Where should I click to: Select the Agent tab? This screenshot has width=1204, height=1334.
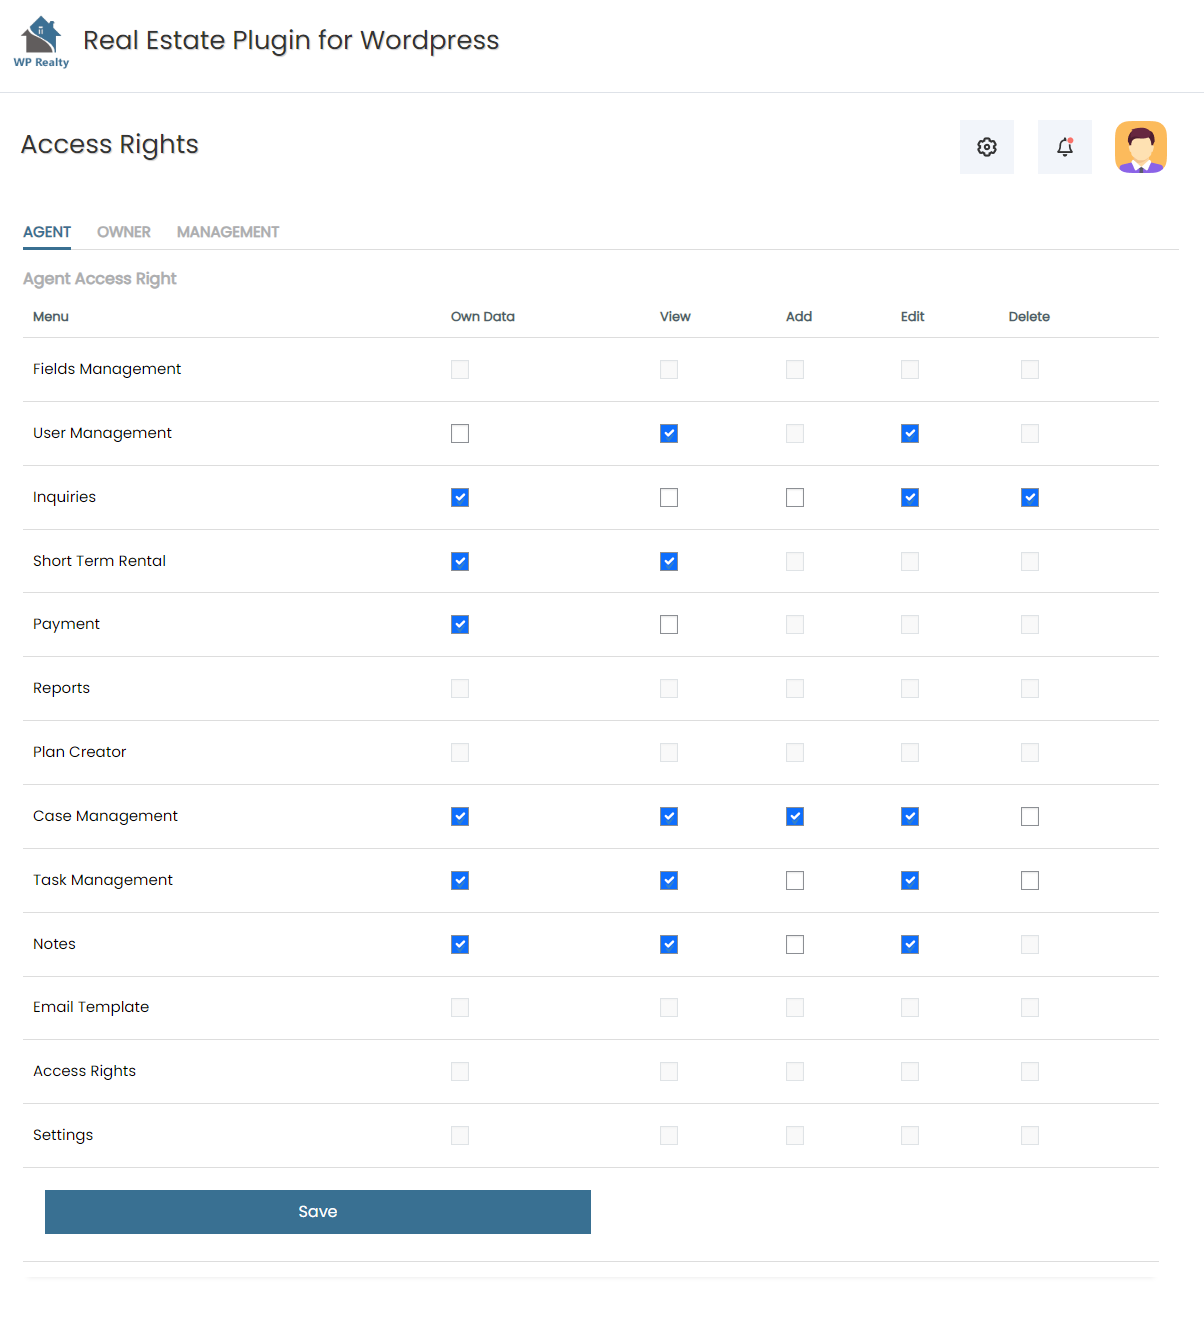point(47,232)
